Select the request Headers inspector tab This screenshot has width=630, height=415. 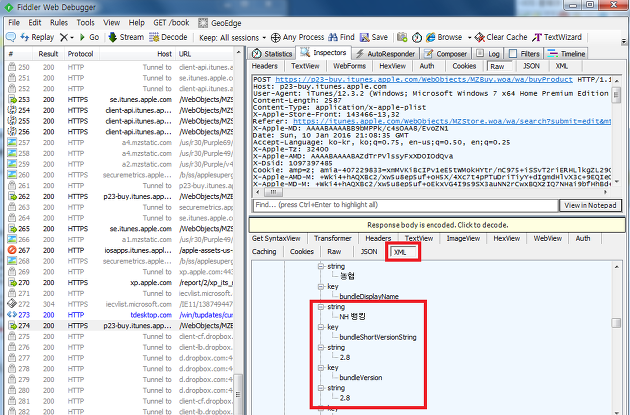click(x=264, y=66)
